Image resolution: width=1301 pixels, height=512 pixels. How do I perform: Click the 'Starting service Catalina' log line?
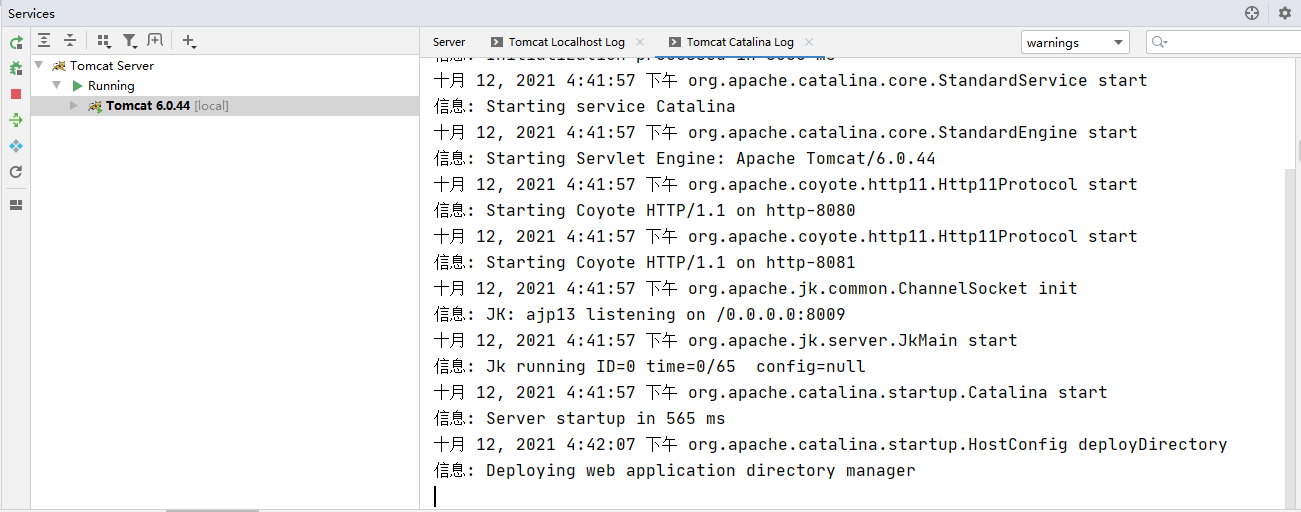click(x=585, y=106)
